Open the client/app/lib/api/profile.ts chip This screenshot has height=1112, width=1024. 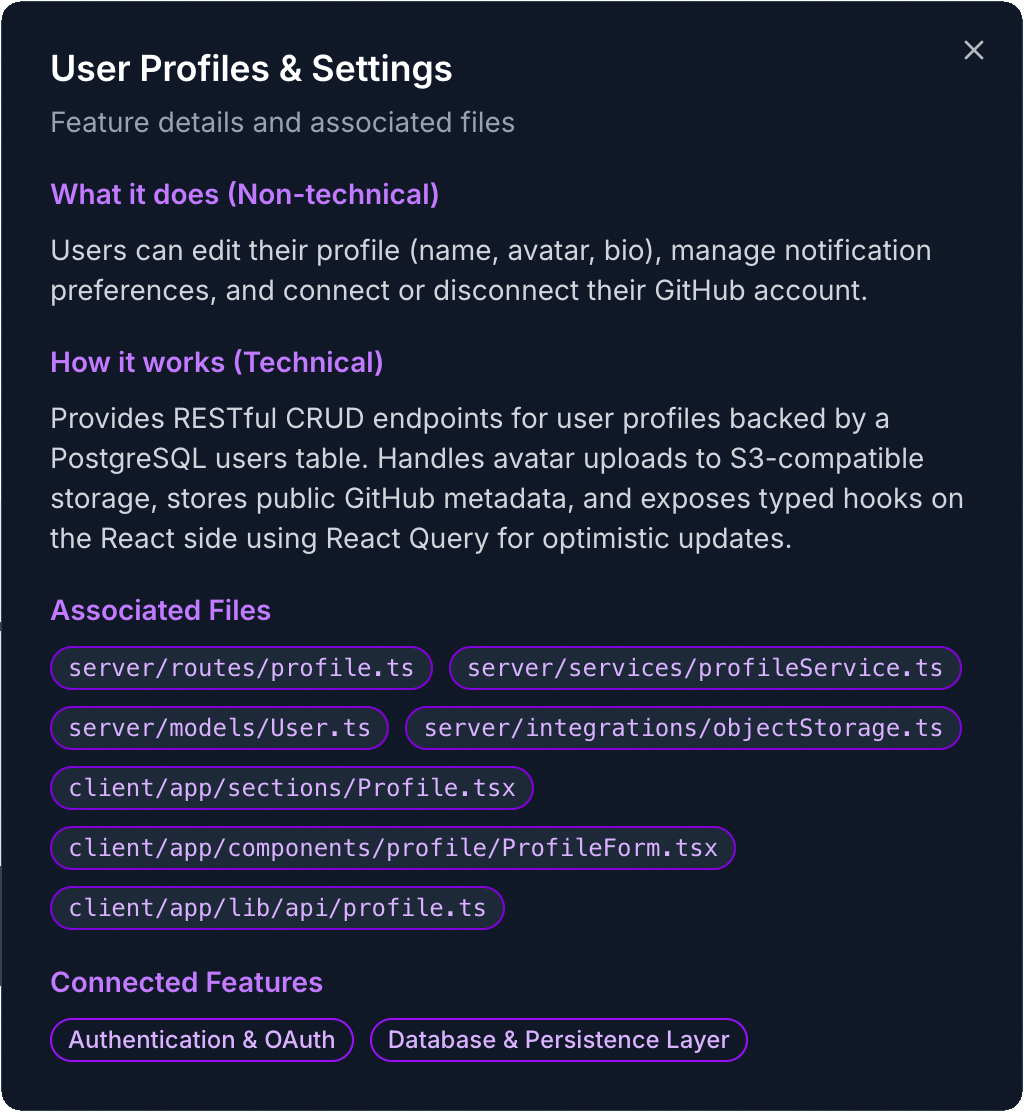pos(277,908)
